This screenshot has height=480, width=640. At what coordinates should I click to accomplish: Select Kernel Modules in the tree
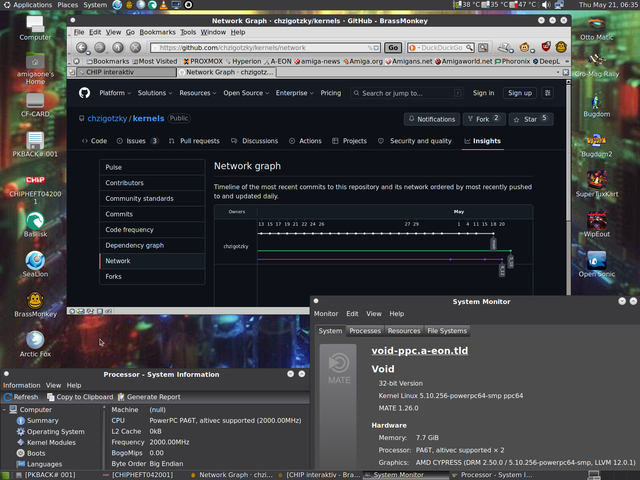tap(46, 442)
